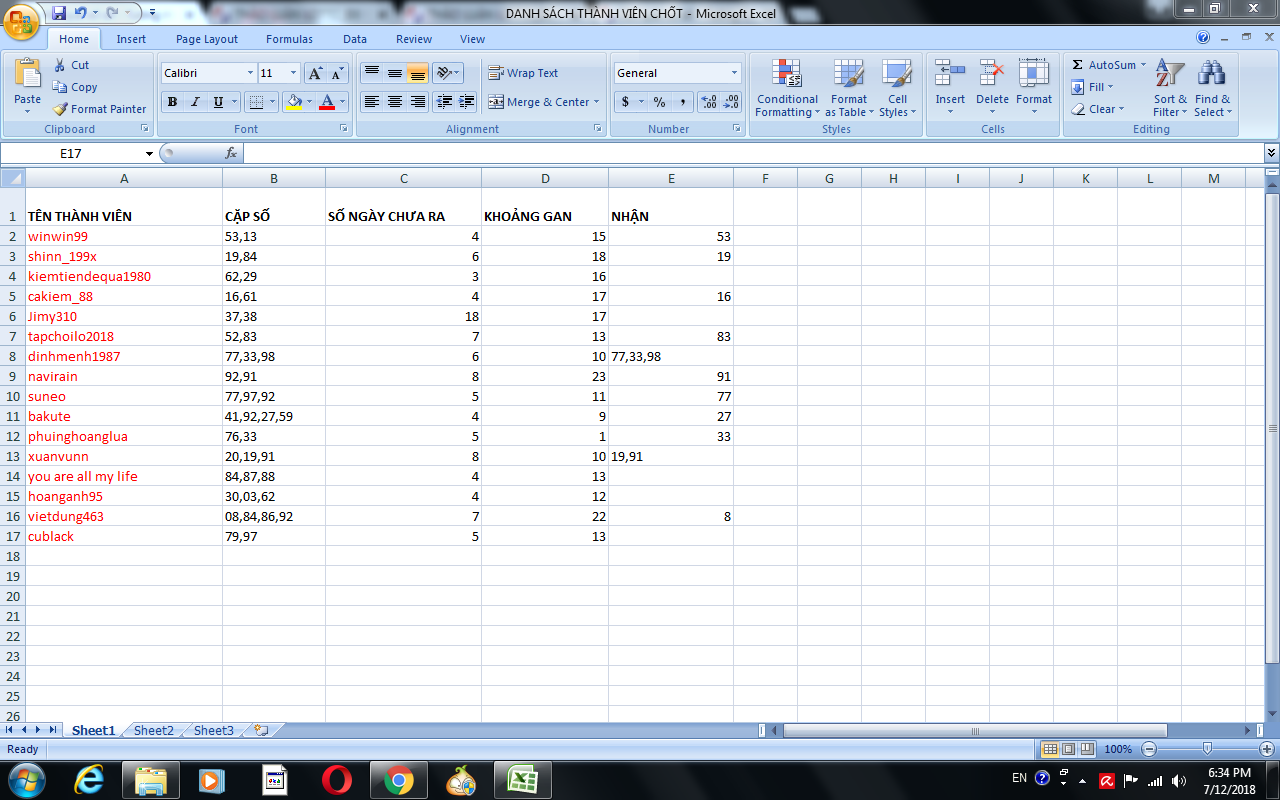Open the Sort & Filter tool

click(x=1169, y=74)
